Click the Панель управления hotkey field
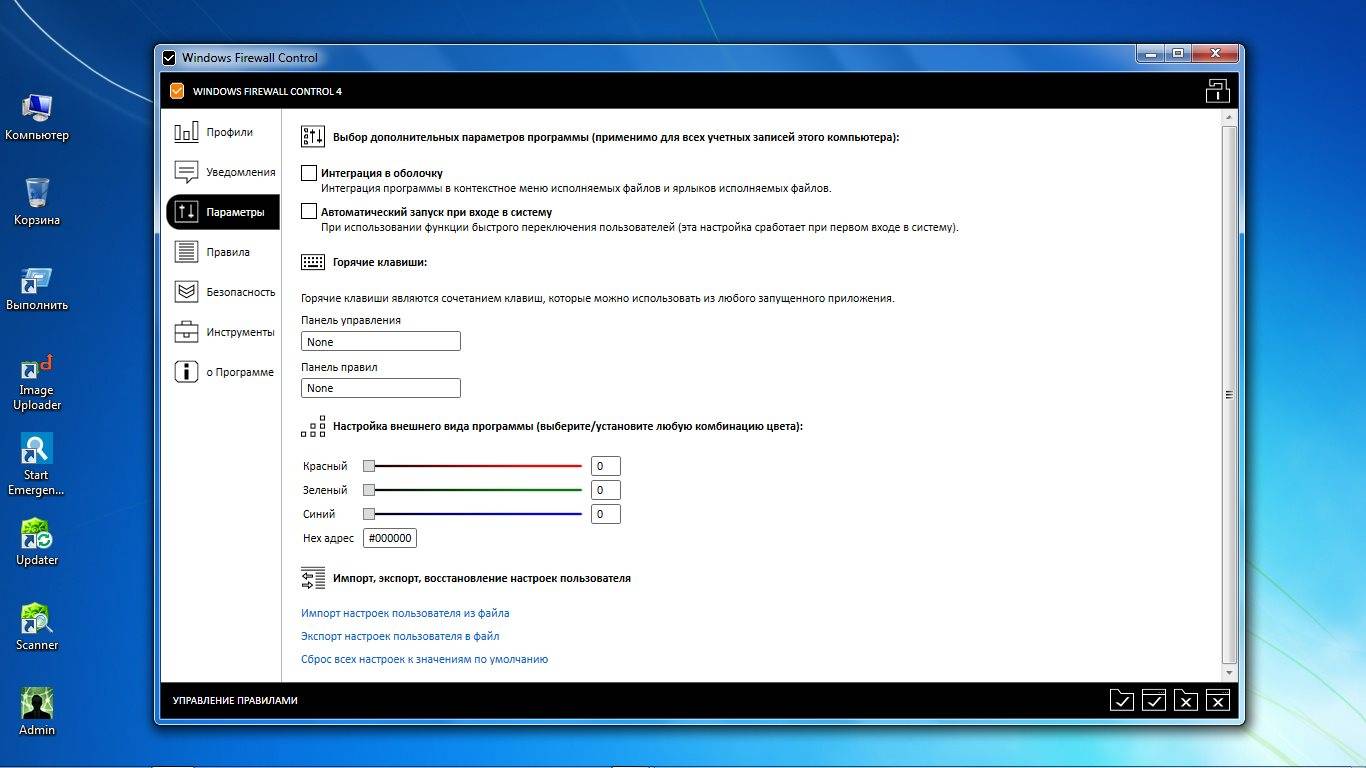 (381, 341)
